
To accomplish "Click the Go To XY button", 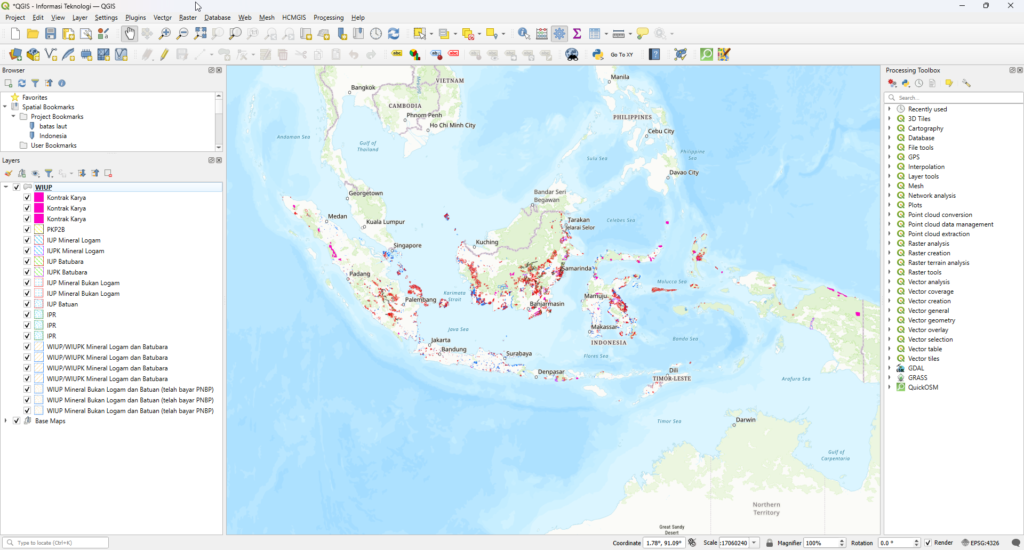I will point(621,54).
